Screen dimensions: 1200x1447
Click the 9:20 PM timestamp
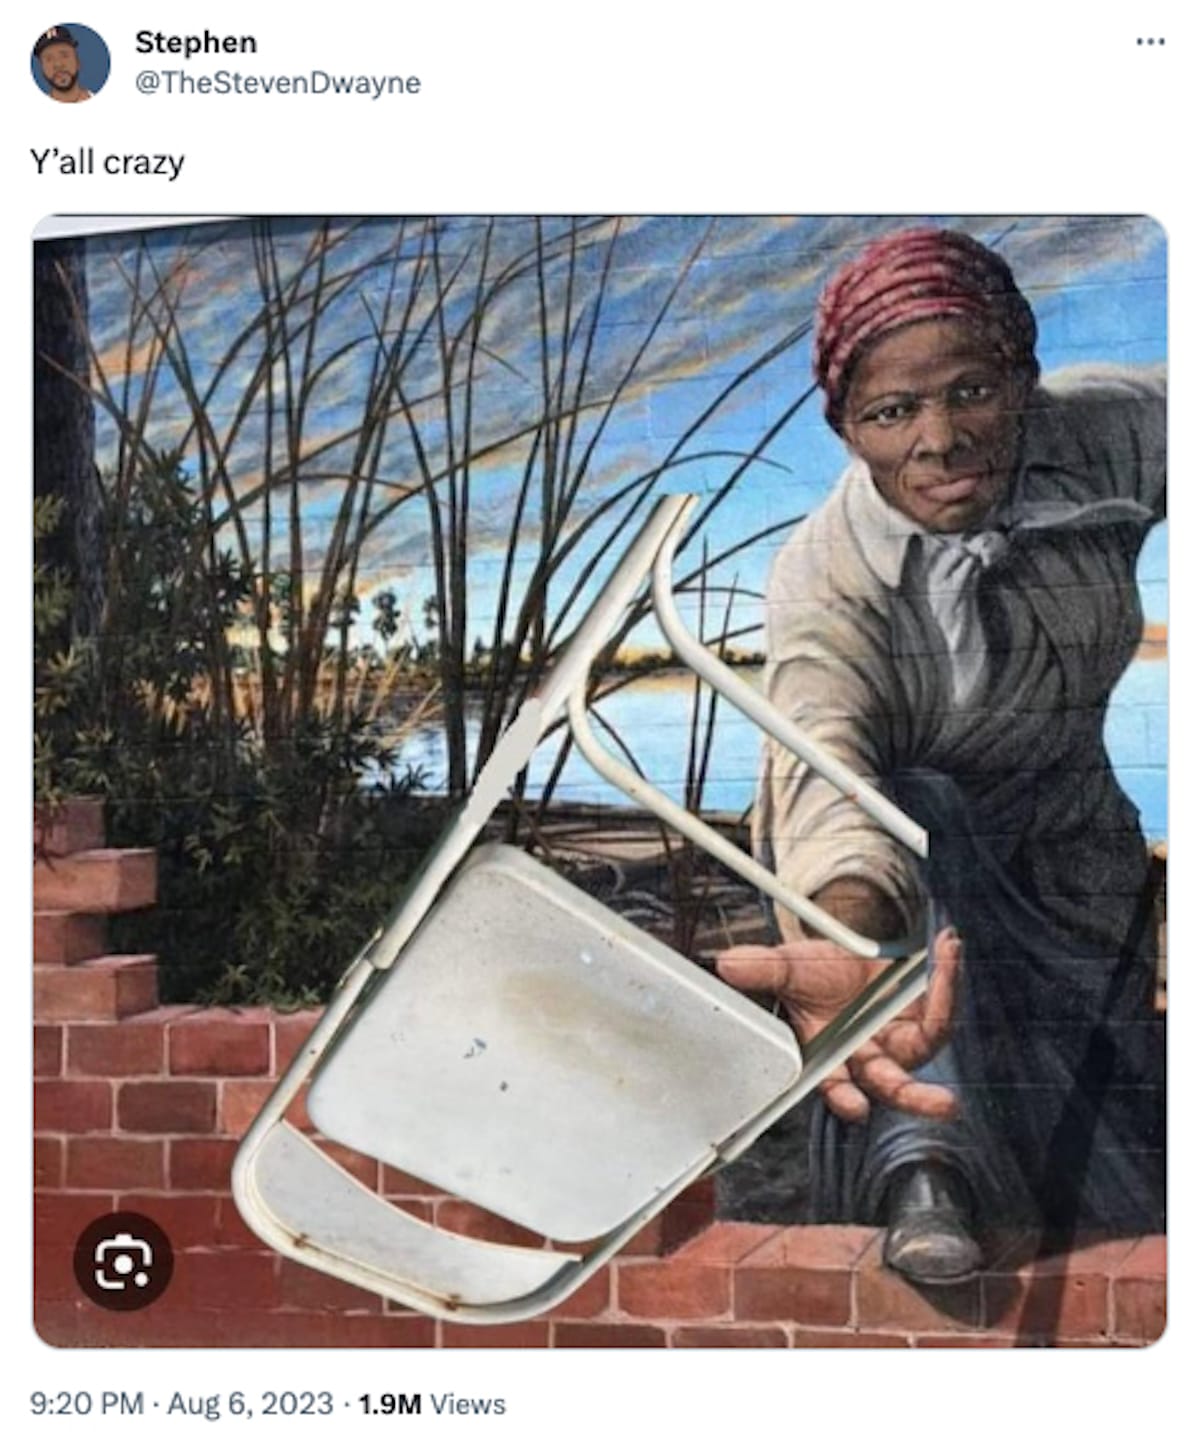(87, 1404)
